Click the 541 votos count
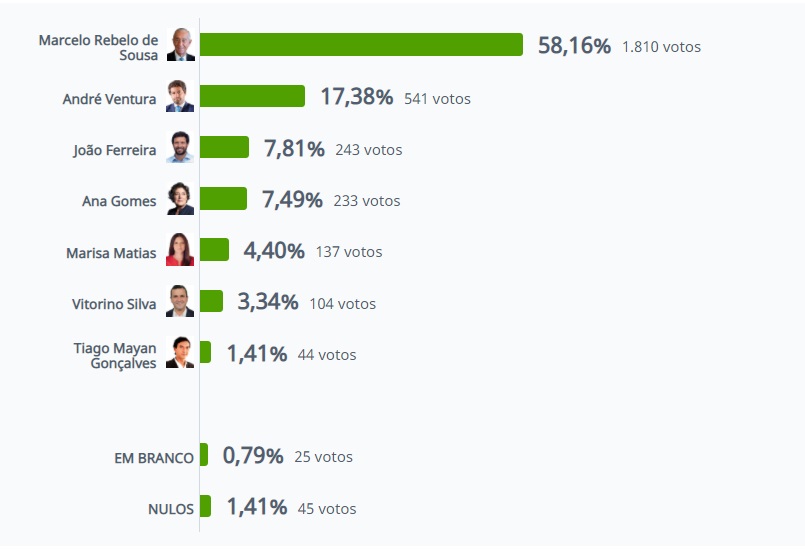The width and height of the screenshot is (805, 559). coord(437,99)
